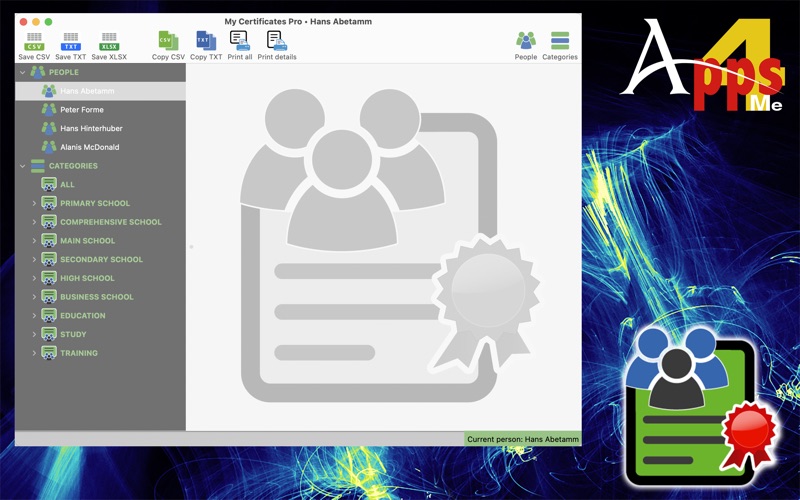
Task: Click the certificate icon beside ALL
Action: tap(49, 184)
